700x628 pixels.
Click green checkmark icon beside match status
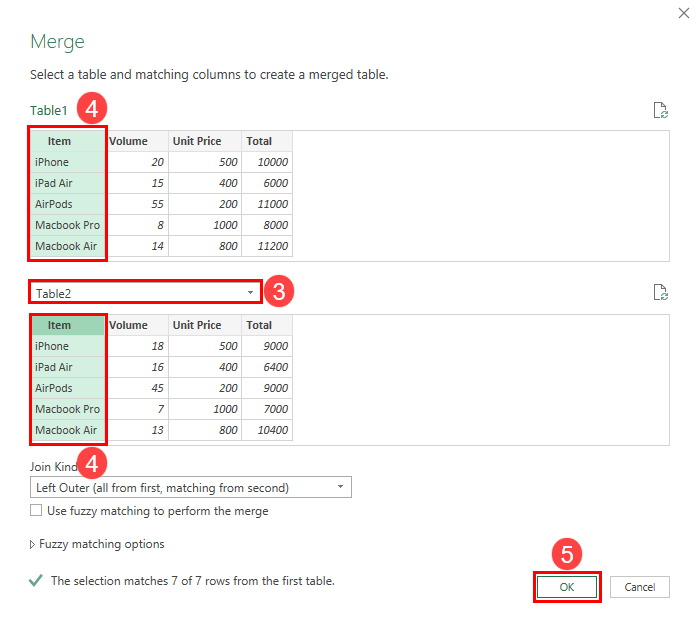pos(36,580)
